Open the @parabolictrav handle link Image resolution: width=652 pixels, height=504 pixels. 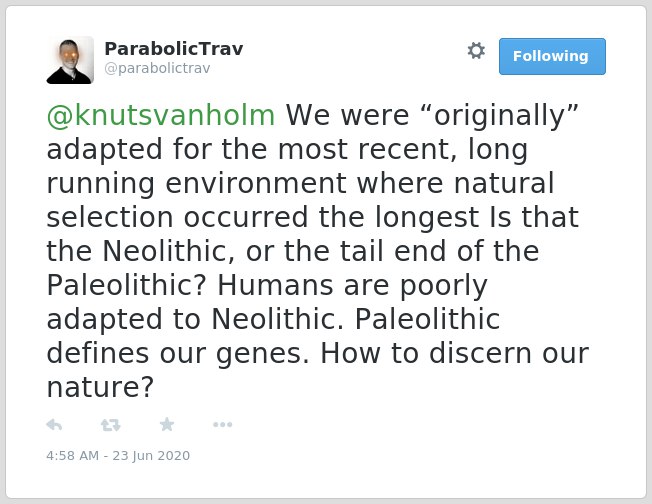tap(158, 68)
